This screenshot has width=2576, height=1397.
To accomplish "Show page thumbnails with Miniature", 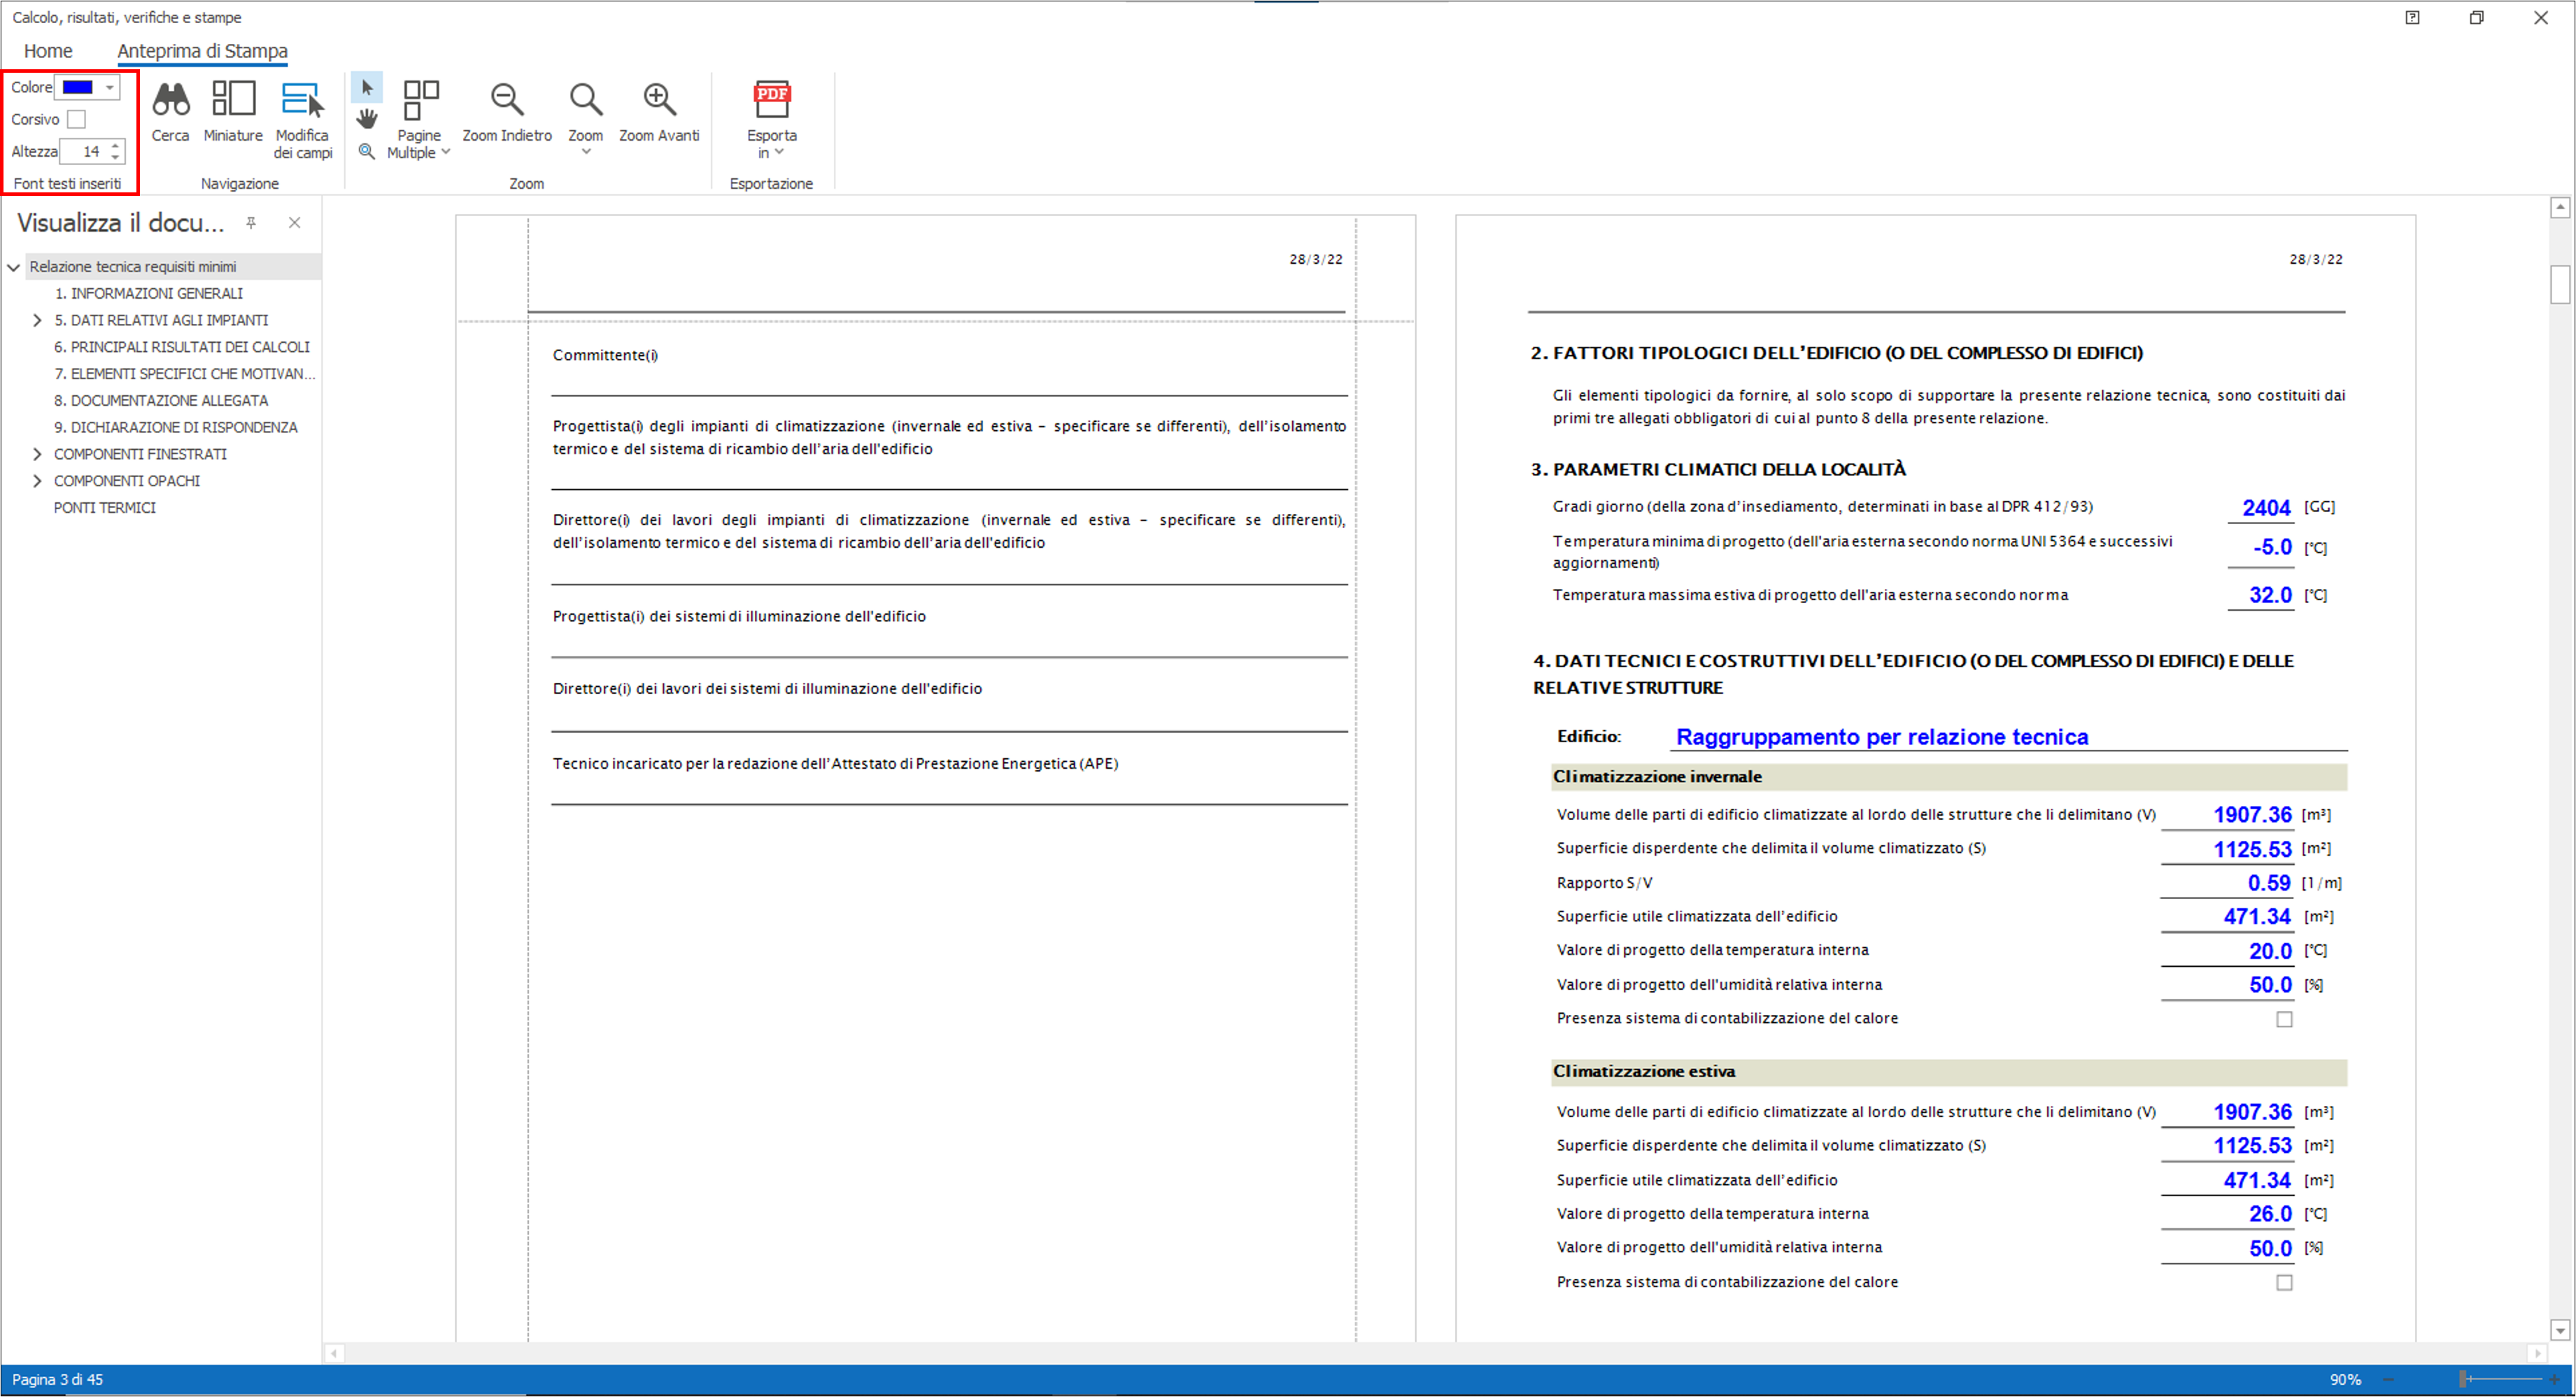I will 233,112.
